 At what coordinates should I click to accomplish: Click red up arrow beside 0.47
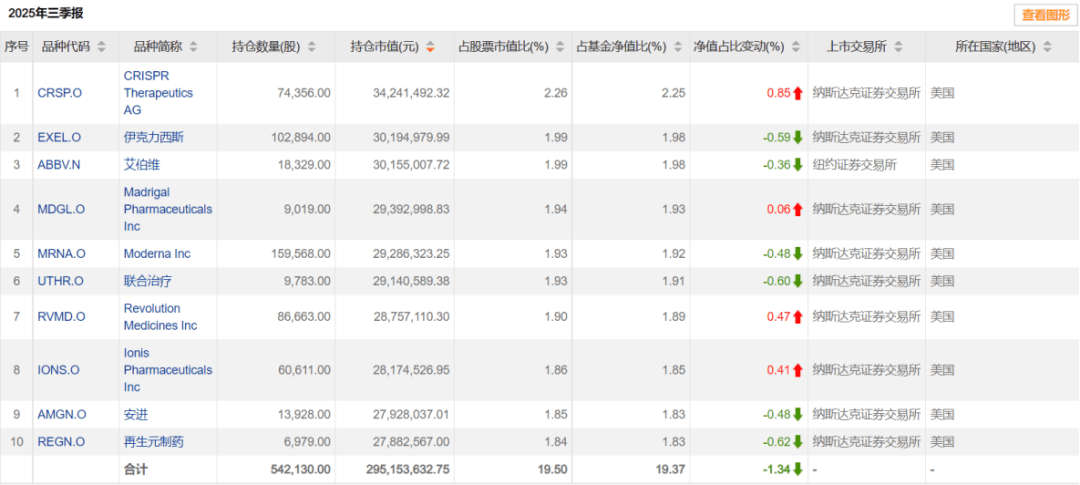(798, 317)
